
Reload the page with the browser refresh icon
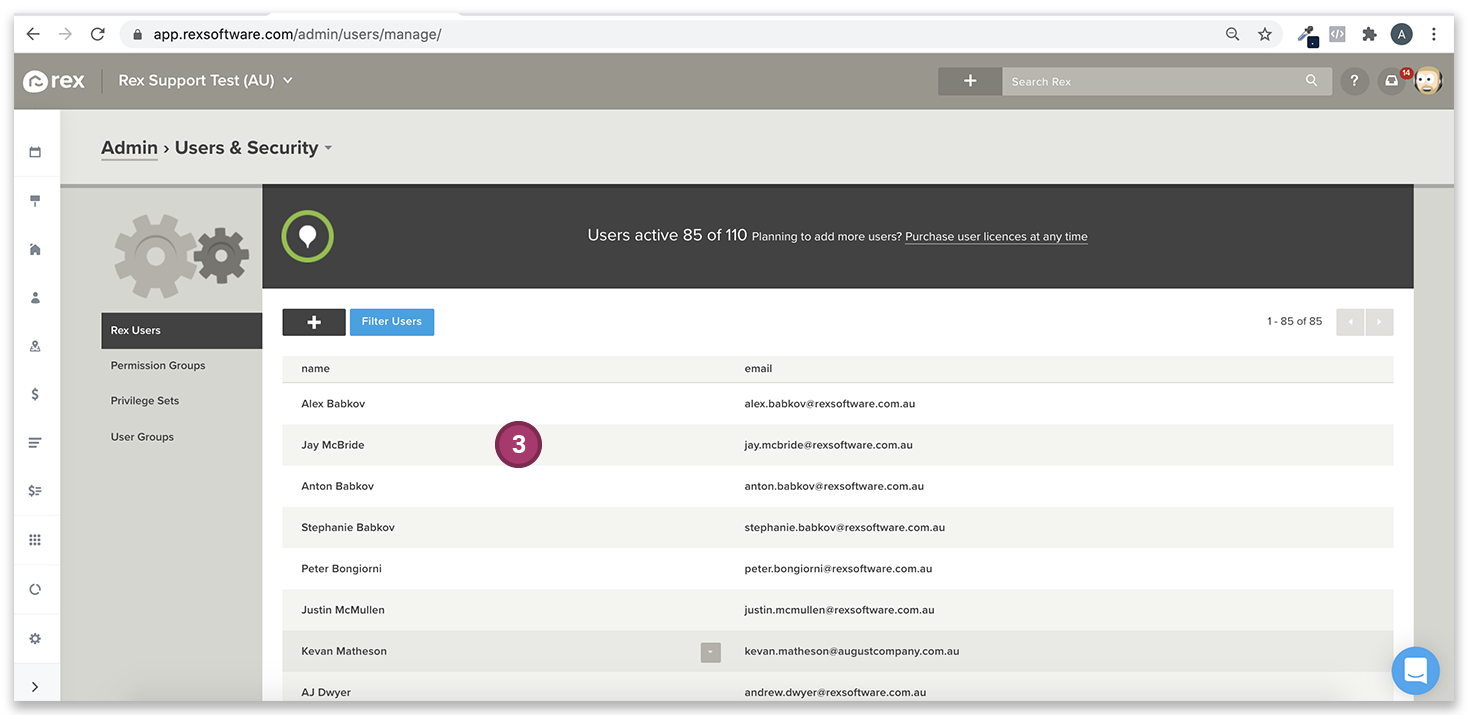(97, 34)
